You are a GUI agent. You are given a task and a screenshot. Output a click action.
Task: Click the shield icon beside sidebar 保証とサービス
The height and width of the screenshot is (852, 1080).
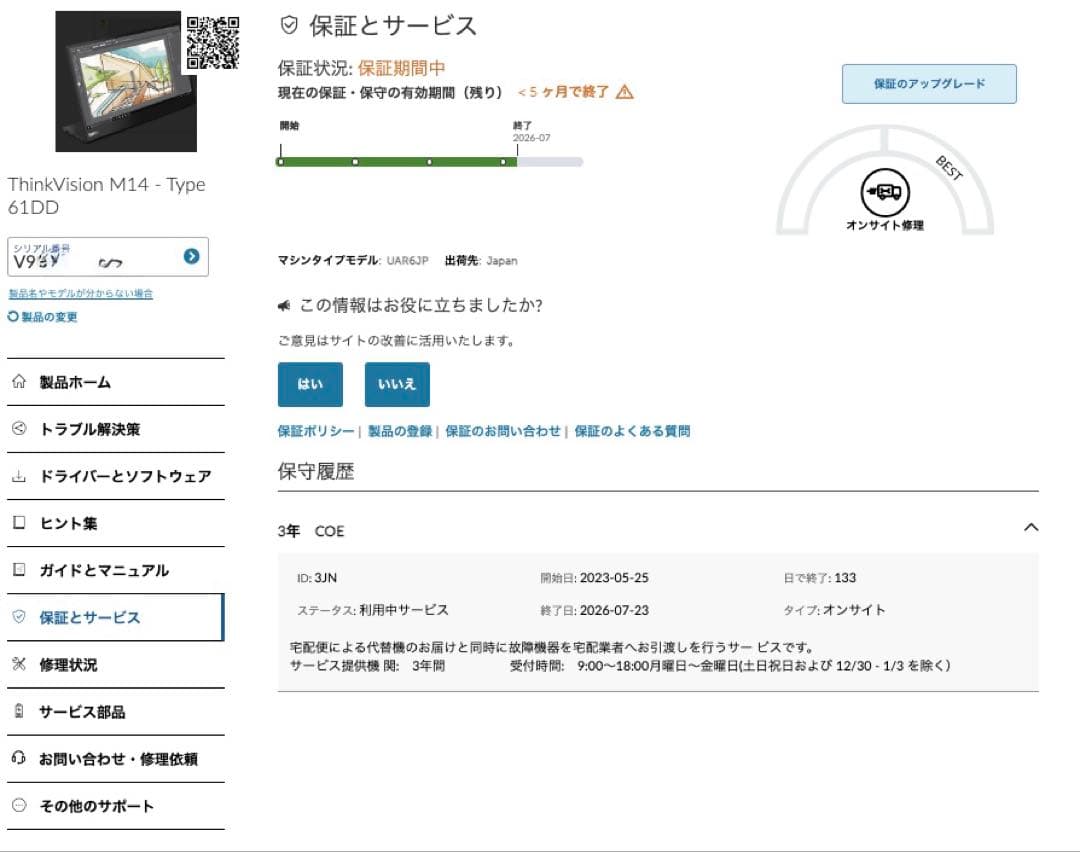click(19, 616)
